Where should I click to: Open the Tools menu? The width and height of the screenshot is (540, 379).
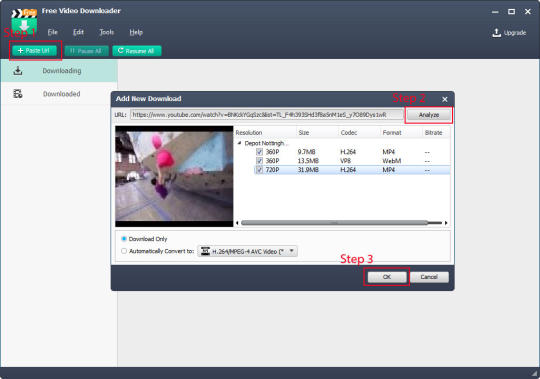(107, 32)
